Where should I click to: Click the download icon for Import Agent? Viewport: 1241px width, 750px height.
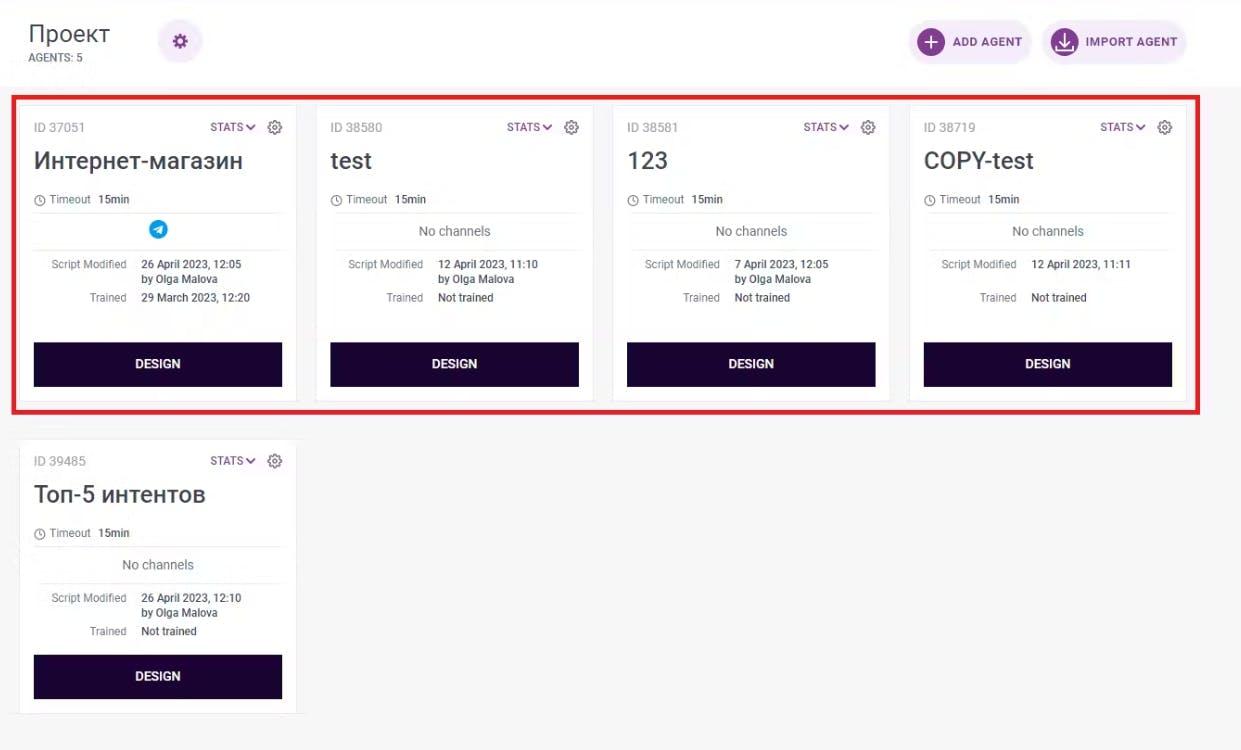[x=1064, y=42]
